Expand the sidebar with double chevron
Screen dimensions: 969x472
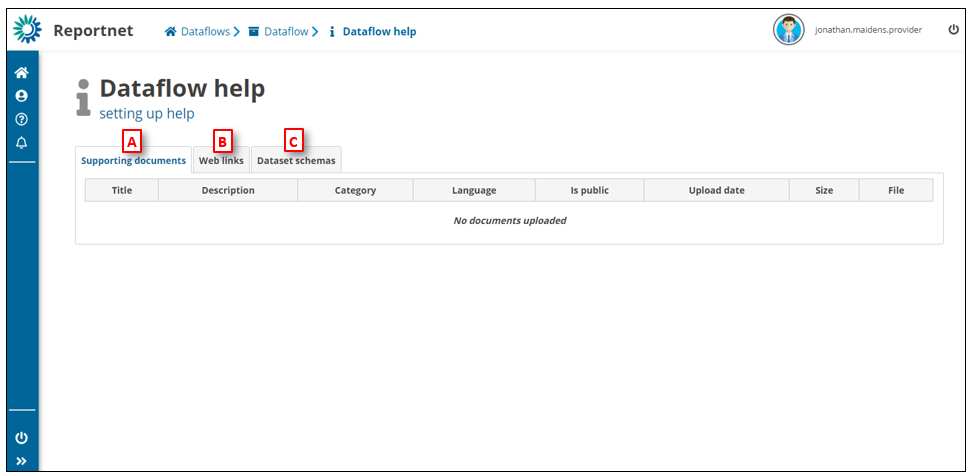click(x=21, y=461)
